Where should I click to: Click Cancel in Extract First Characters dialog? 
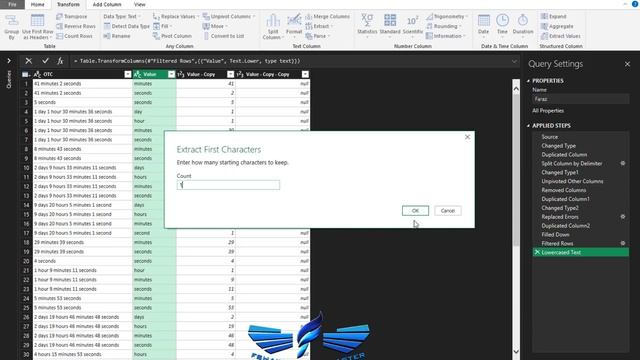pyautogui.click(x=448, y=211)
